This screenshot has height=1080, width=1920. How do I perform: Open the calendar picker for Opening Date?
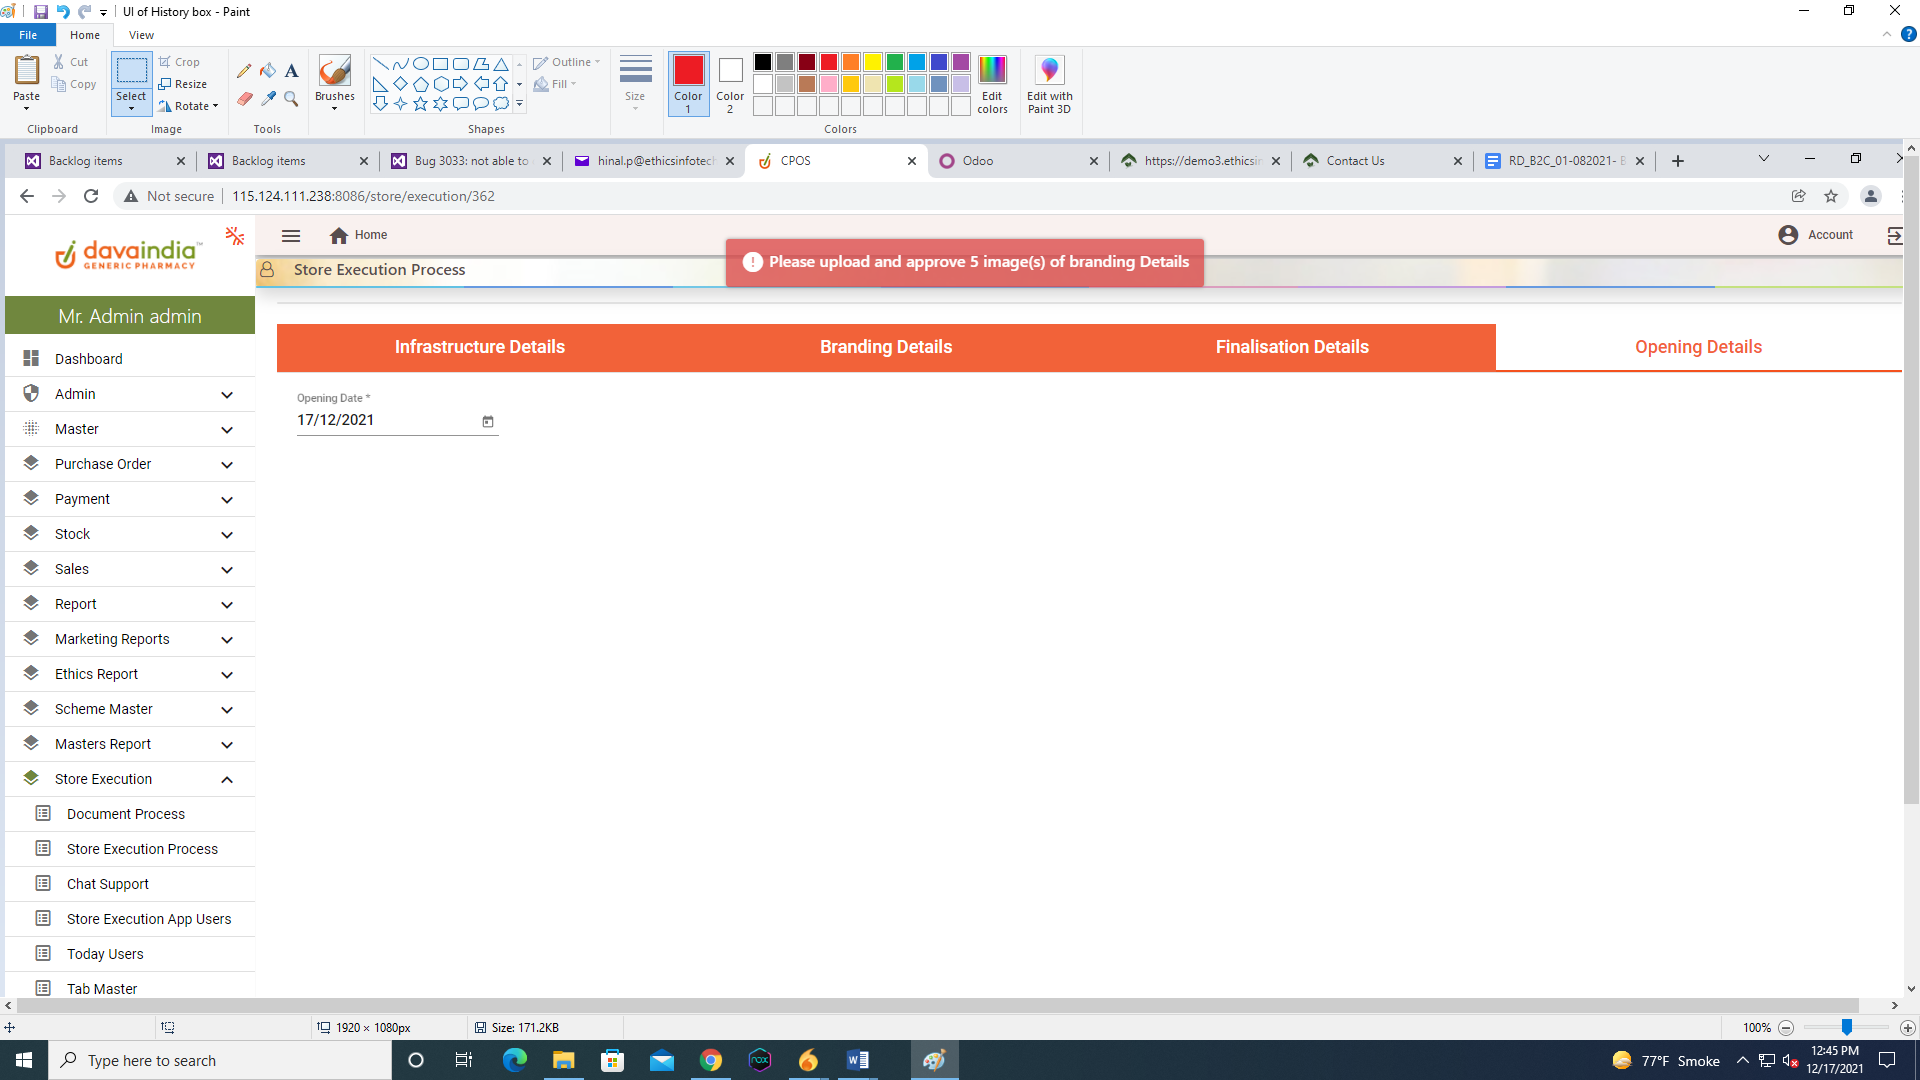488,421
